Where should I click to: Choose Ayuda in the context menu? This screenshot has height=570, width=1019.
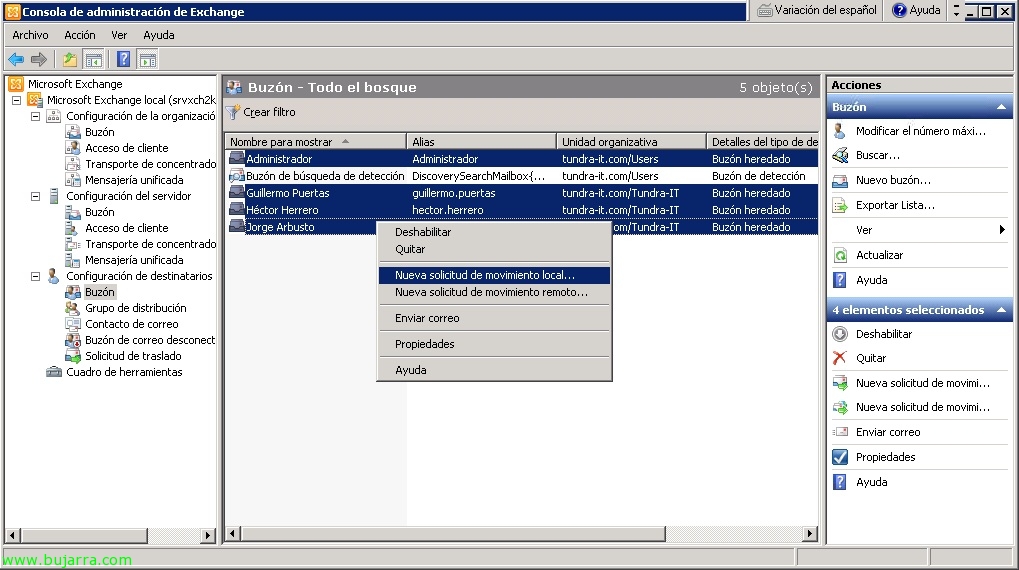coord(494,370)
